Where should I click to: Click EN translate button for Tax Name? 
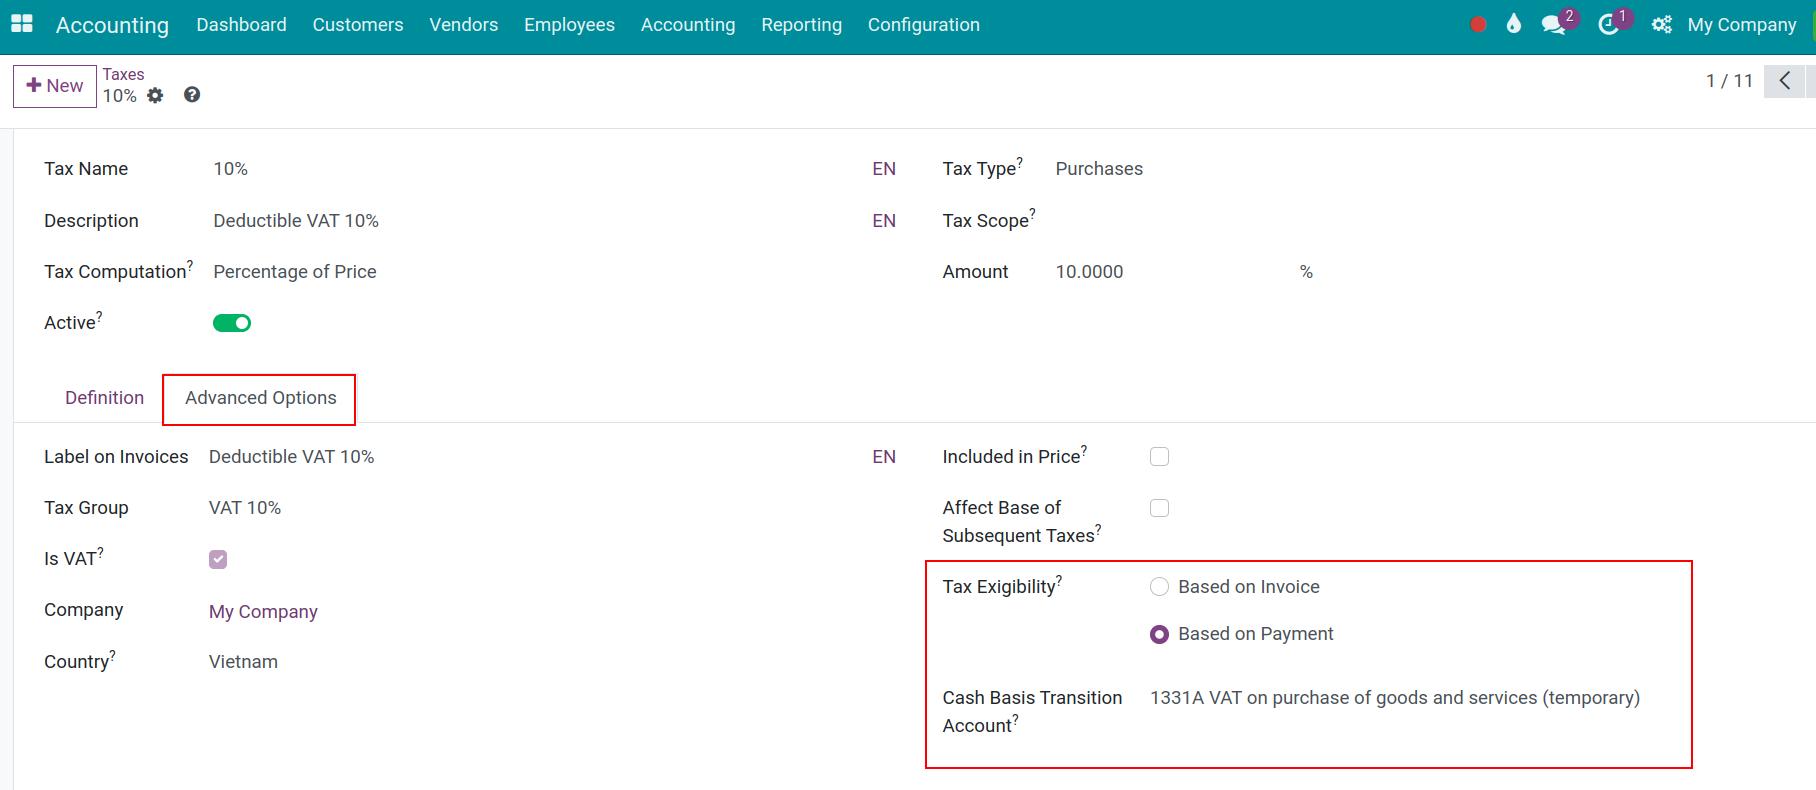click(884, 169)
